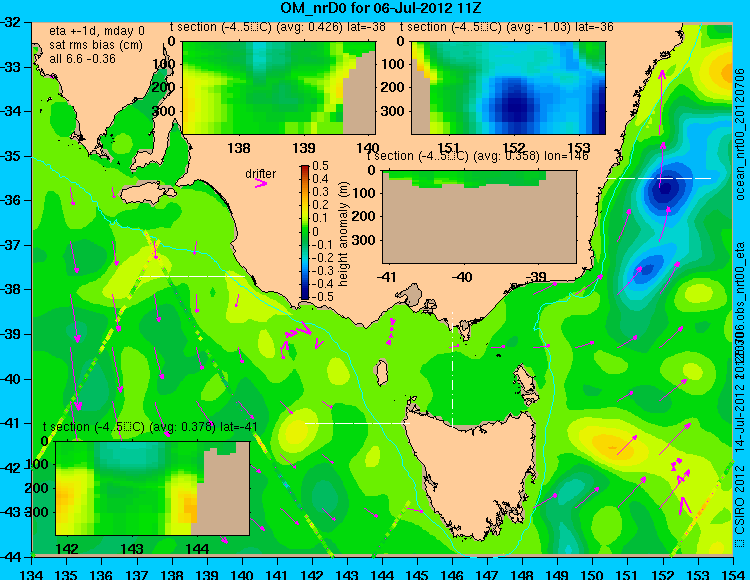
Task: Click the Tasmania landmass on the map
Action: coord(474,471)
